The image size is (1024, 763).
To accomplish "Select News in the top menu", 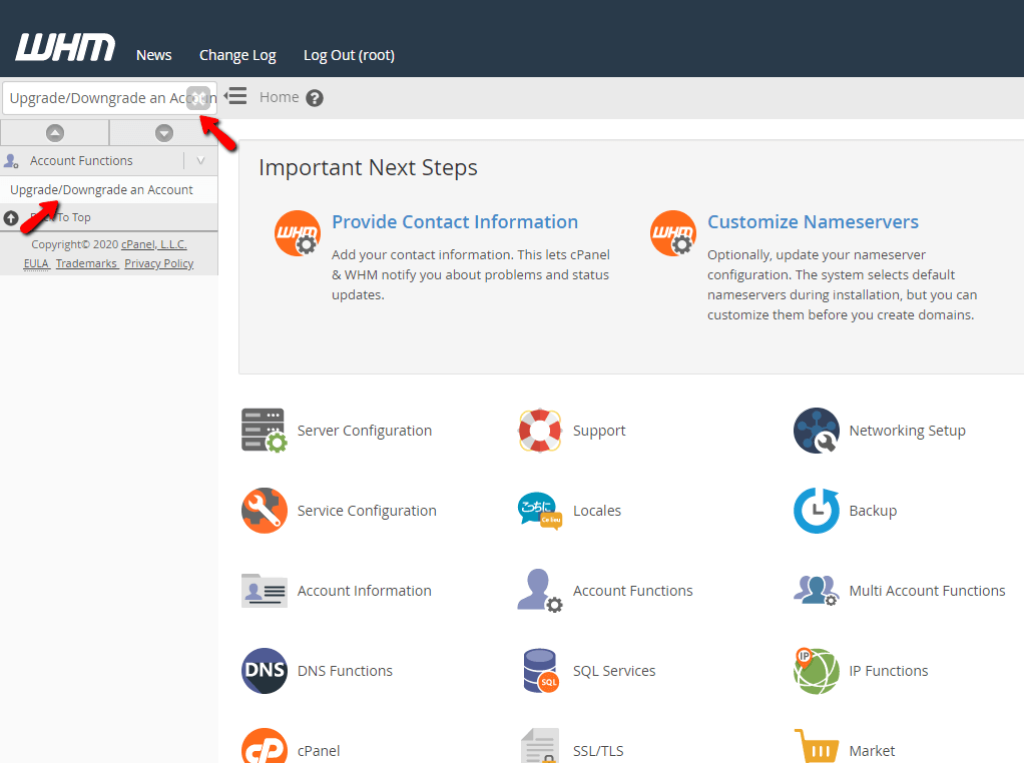I will click(153, 55).
